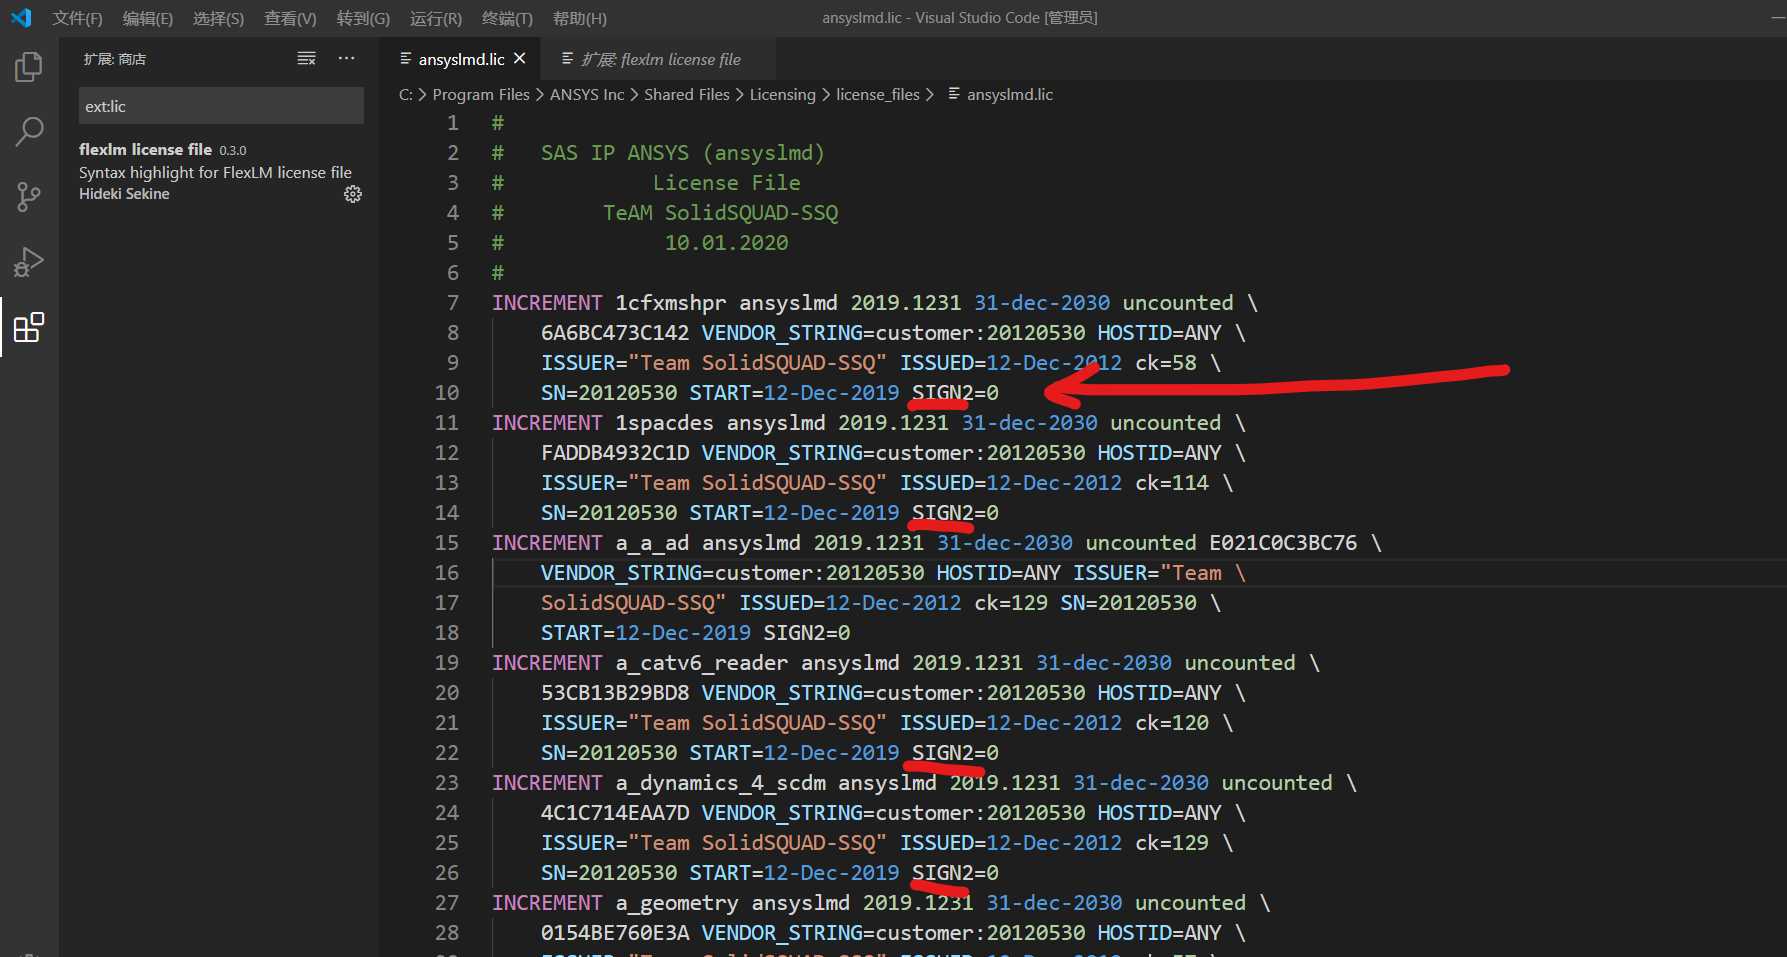Click 'Hideki Sekine' publisher name
The width and height of the screenshot is (1787, 957).
[x=124, y=194]
